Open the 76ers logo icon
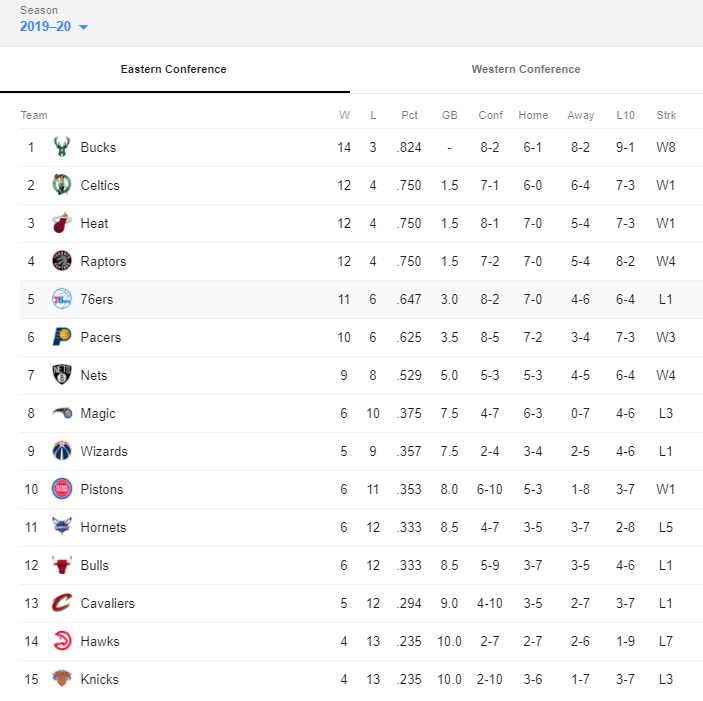703x701 pixels. coord(62,299)
